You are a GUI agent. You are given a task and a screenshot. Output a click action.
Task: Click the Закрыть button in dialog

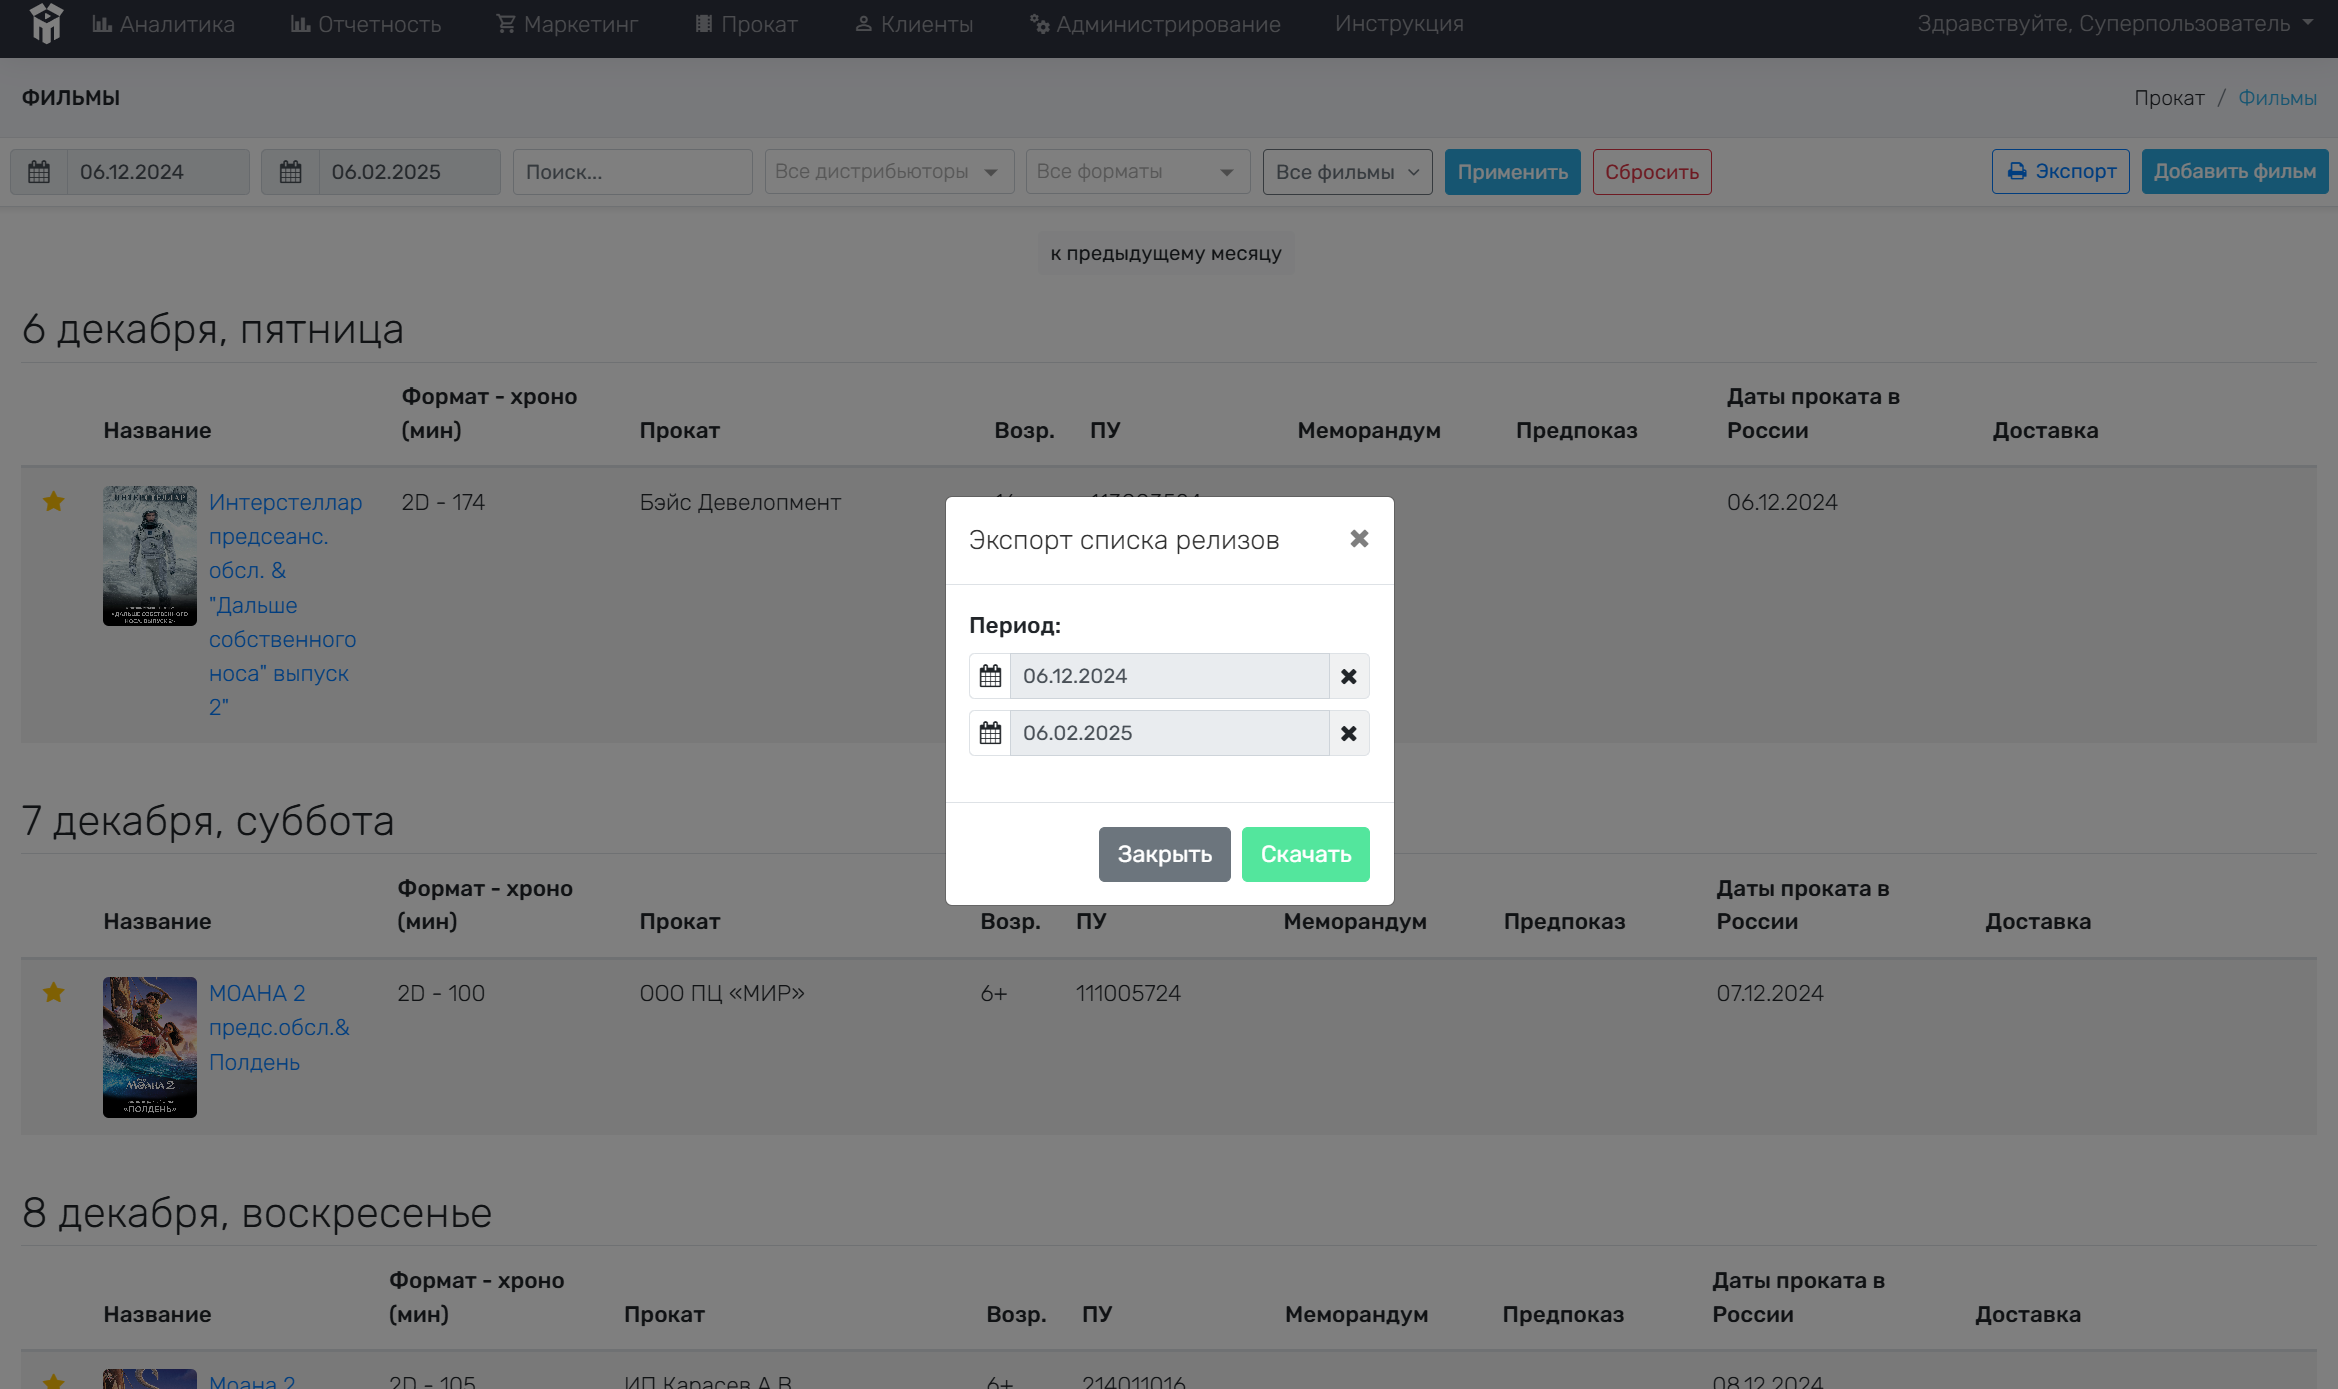click(x=1165, y=854)
